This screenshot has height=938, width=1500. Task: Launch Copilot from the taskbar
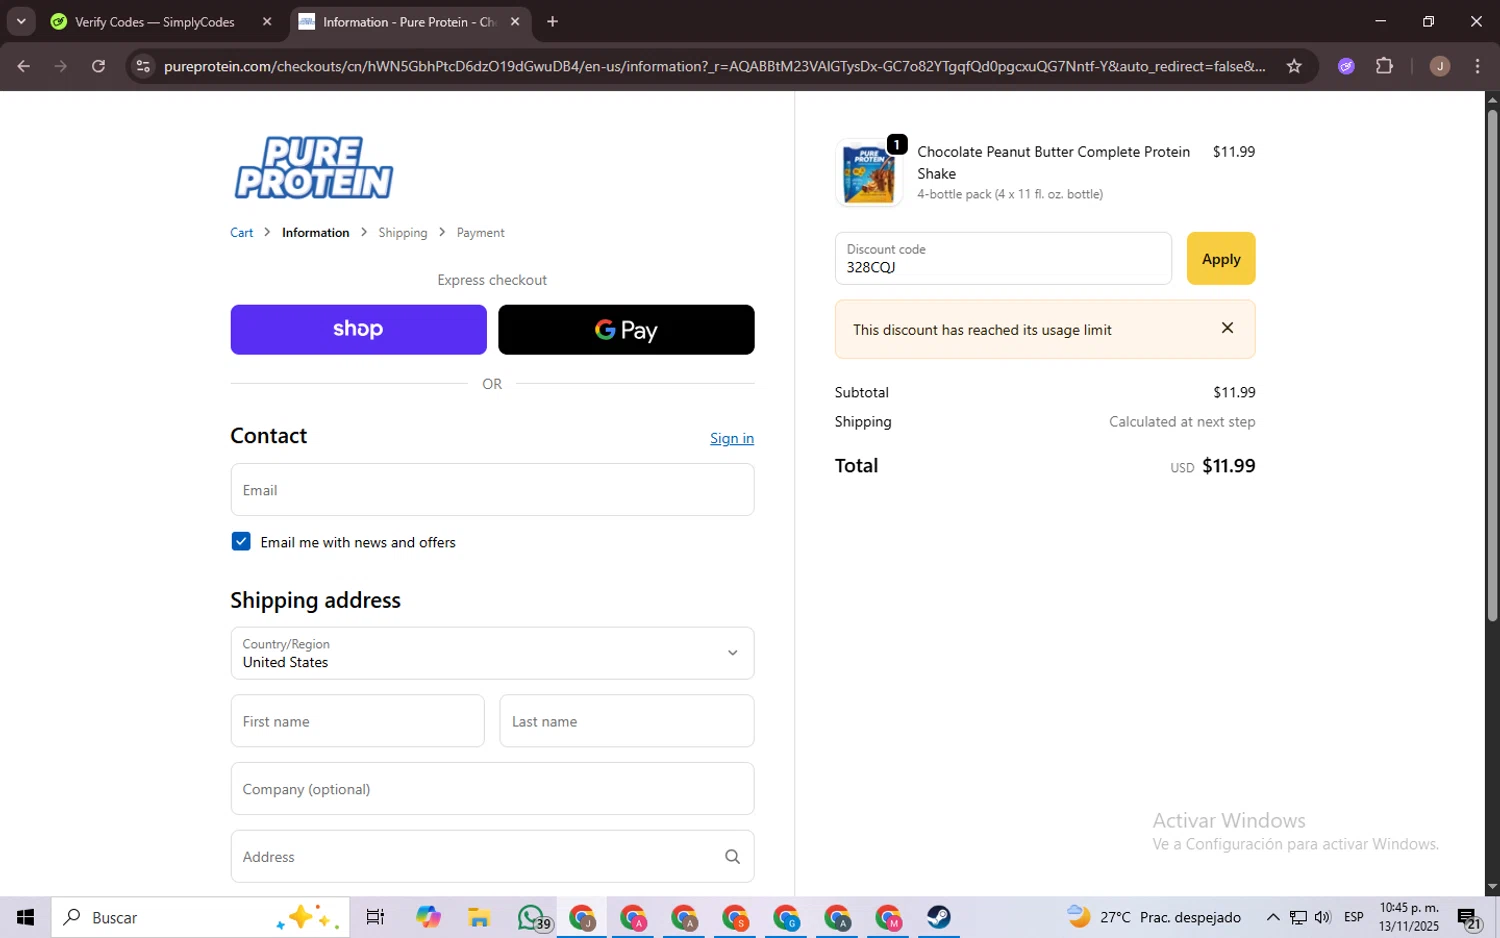click(x=428, y=917)
